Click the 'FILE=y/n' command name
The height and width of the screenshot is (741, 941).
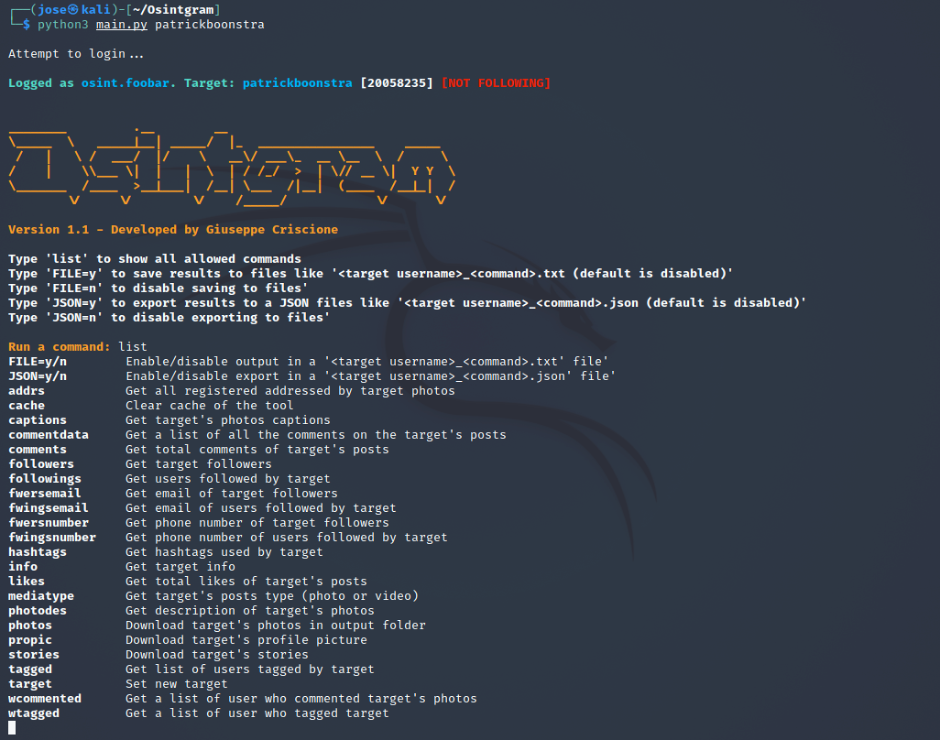(x=37, y=361)
